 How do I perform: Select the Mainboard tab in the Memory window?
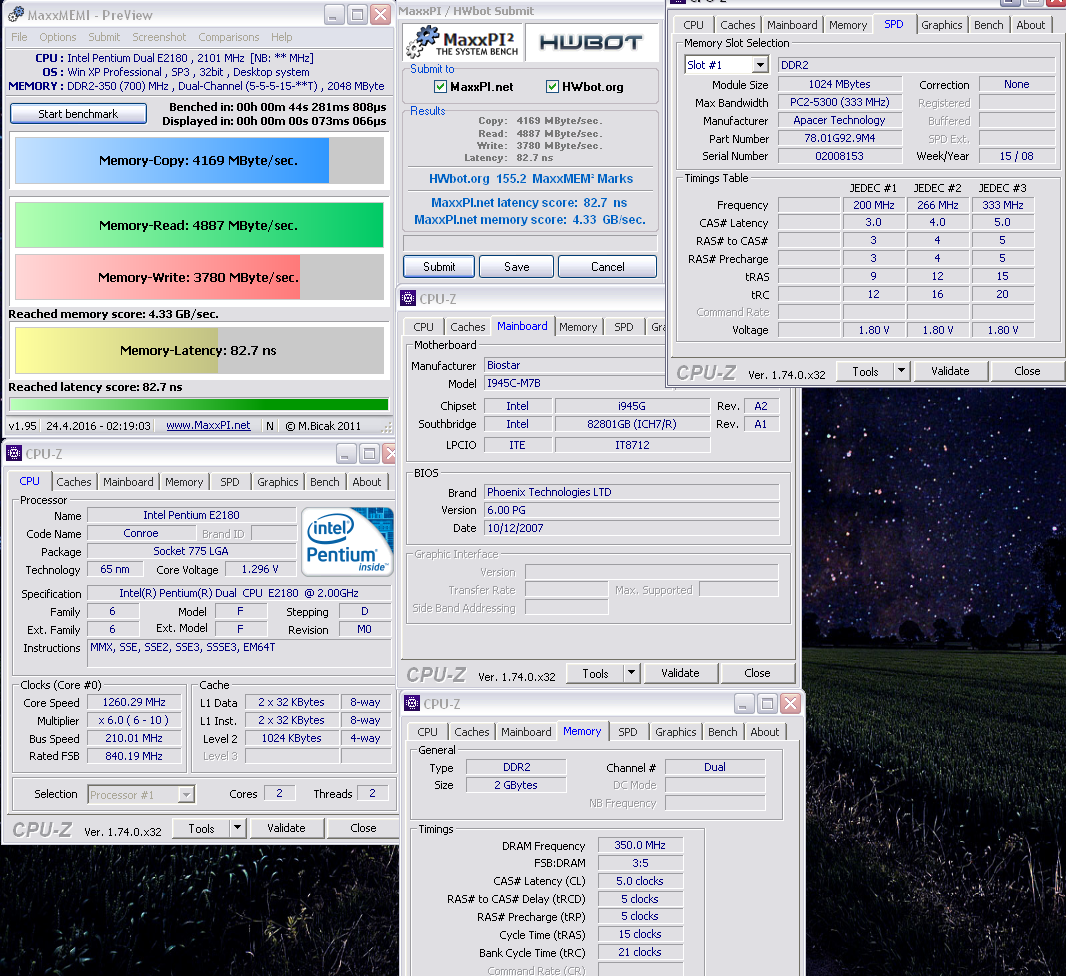pyautogui.click(x=526, y=732)
